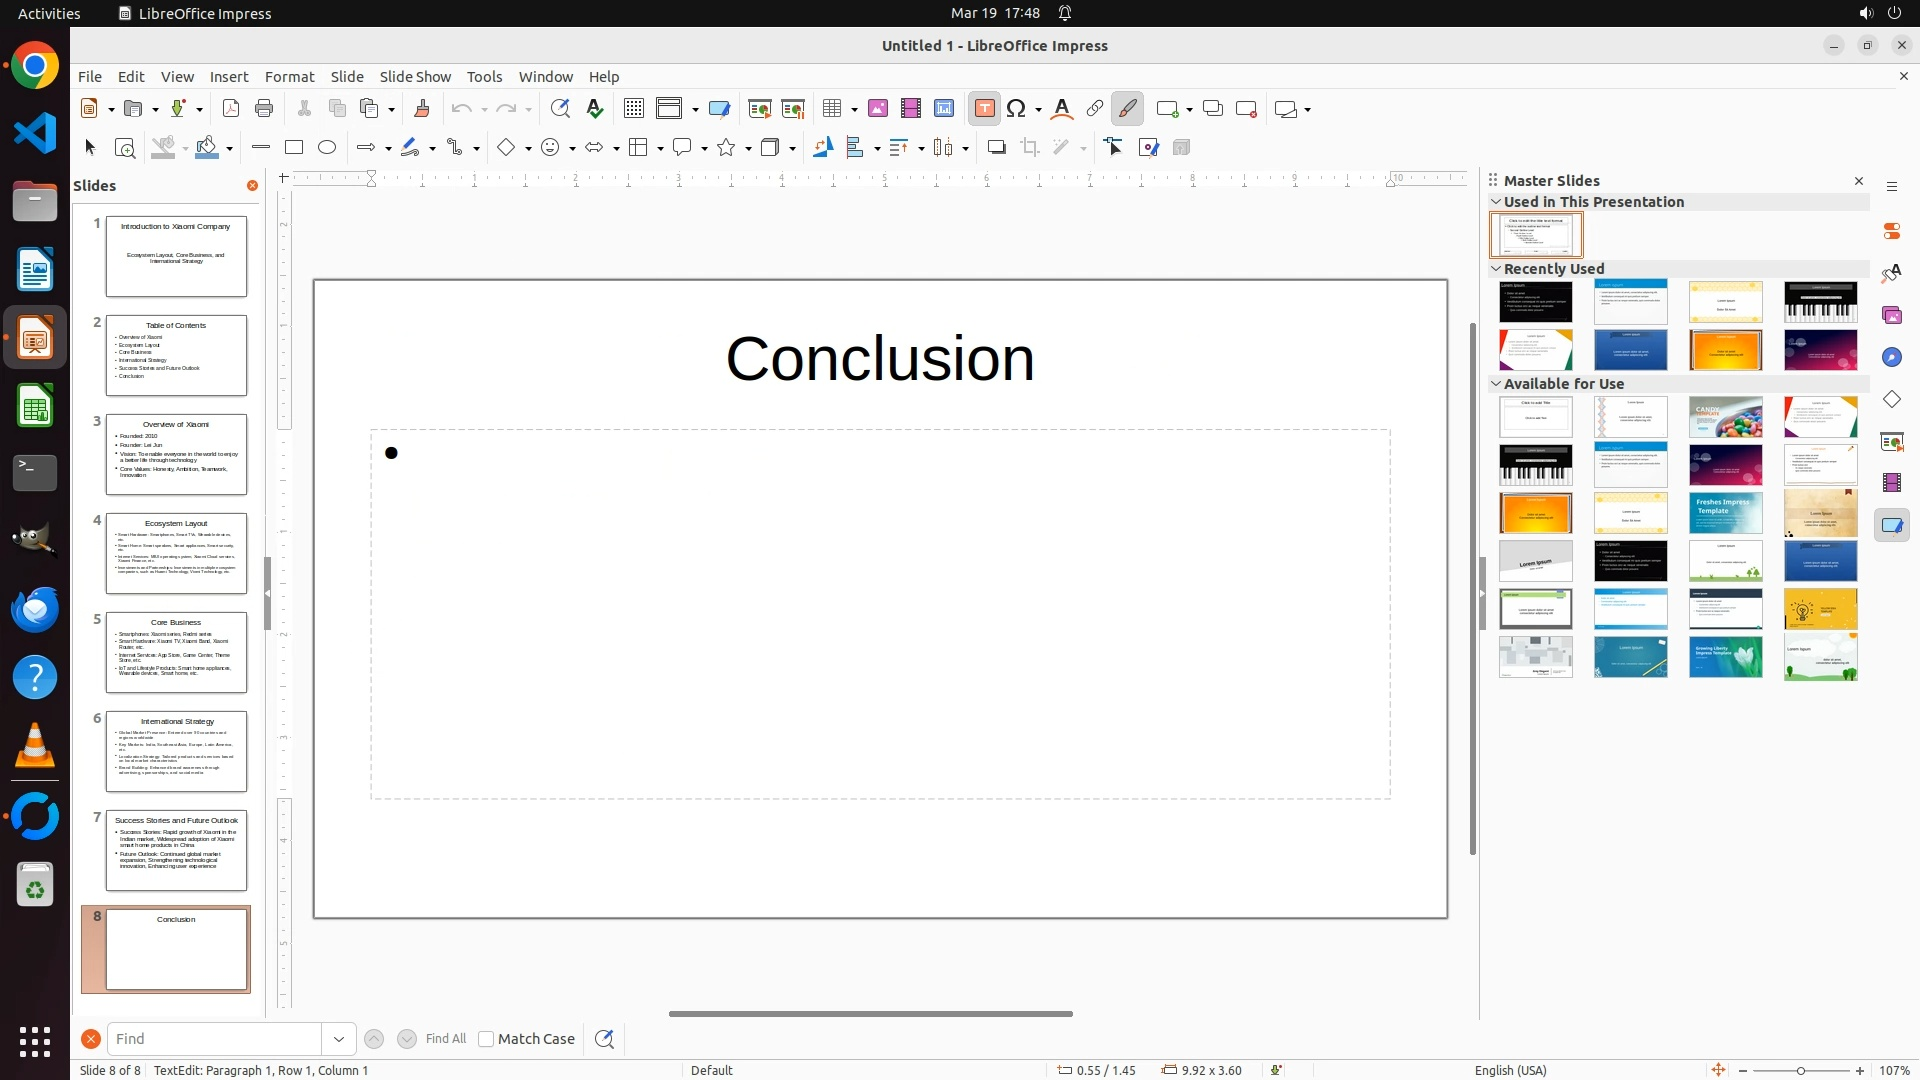Open the Gallery sidebar panel icon

(x=1891, y=316)
